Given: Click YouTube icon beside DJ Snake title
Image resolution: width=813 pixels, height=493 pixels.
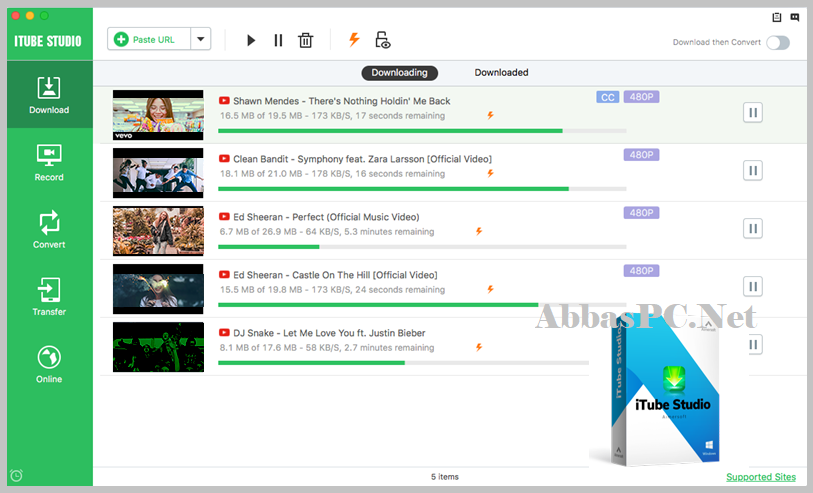Looking at the screenshot, I should click(x=224, y=333).
